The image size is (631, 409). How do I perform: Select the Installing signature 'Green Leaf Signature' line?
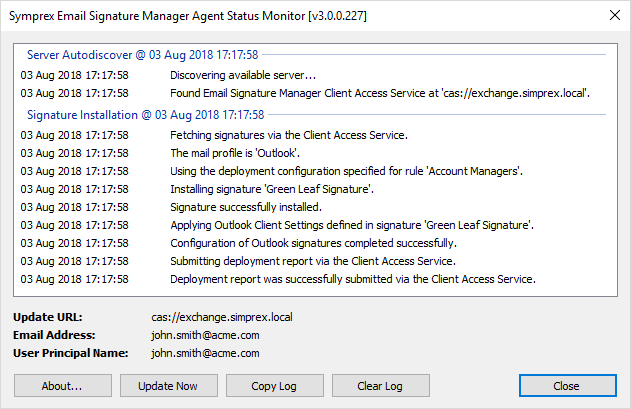click(272, 189)
